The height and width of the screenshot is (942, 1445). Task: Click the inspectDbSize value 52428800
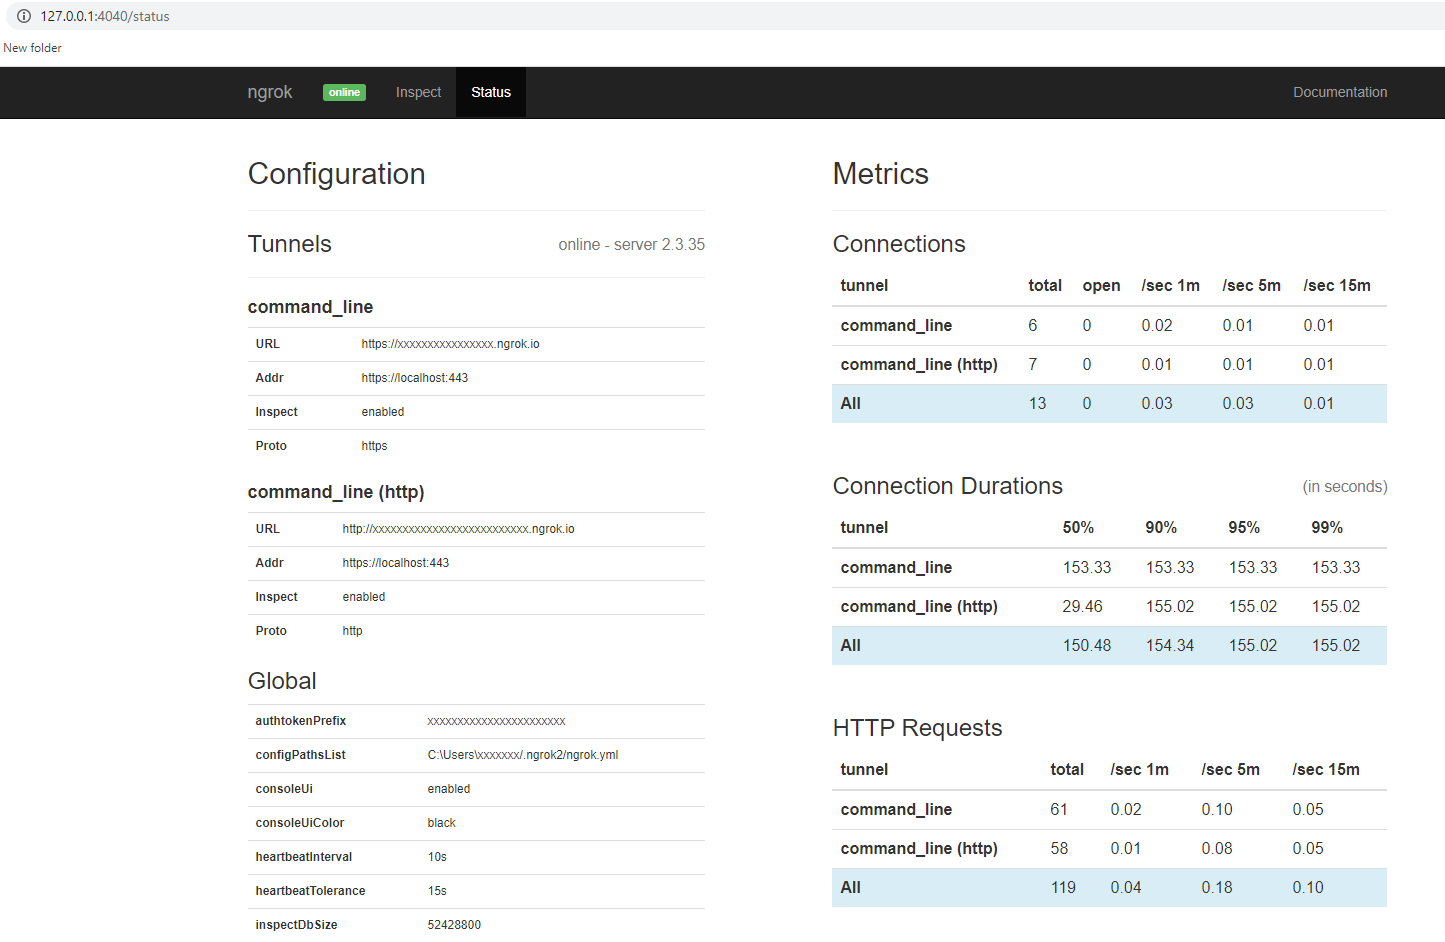(454, 925)
